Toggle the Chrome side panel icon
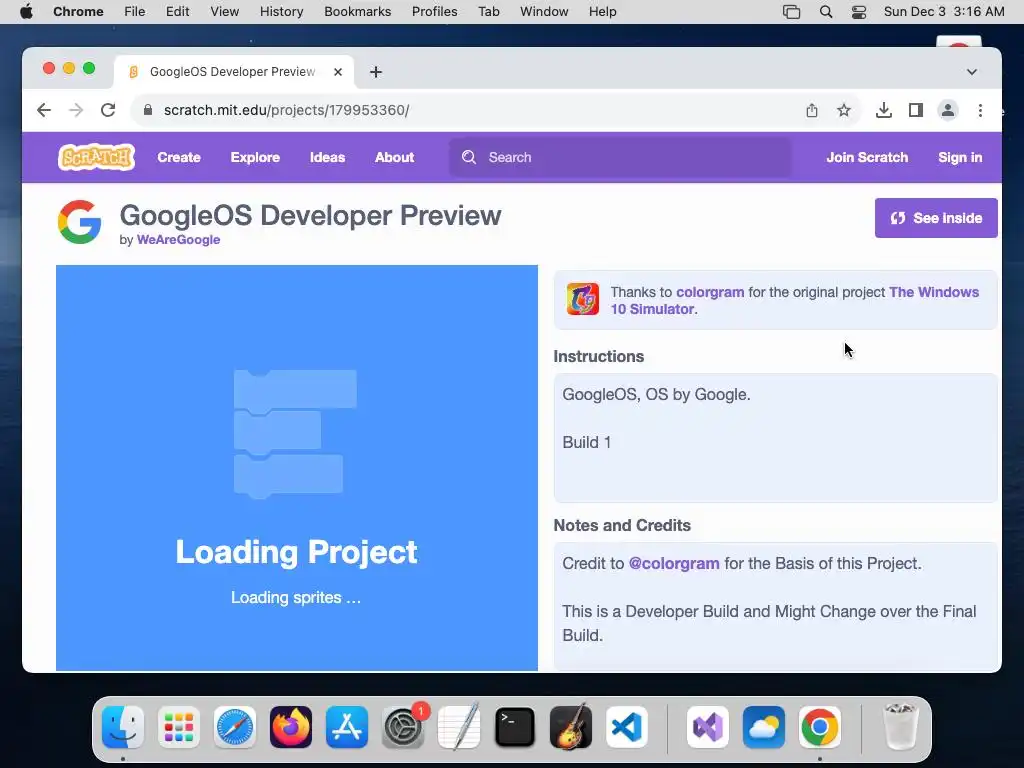Image resolution: width=1024 pixels, height=768 pixels. click(916, 110)
